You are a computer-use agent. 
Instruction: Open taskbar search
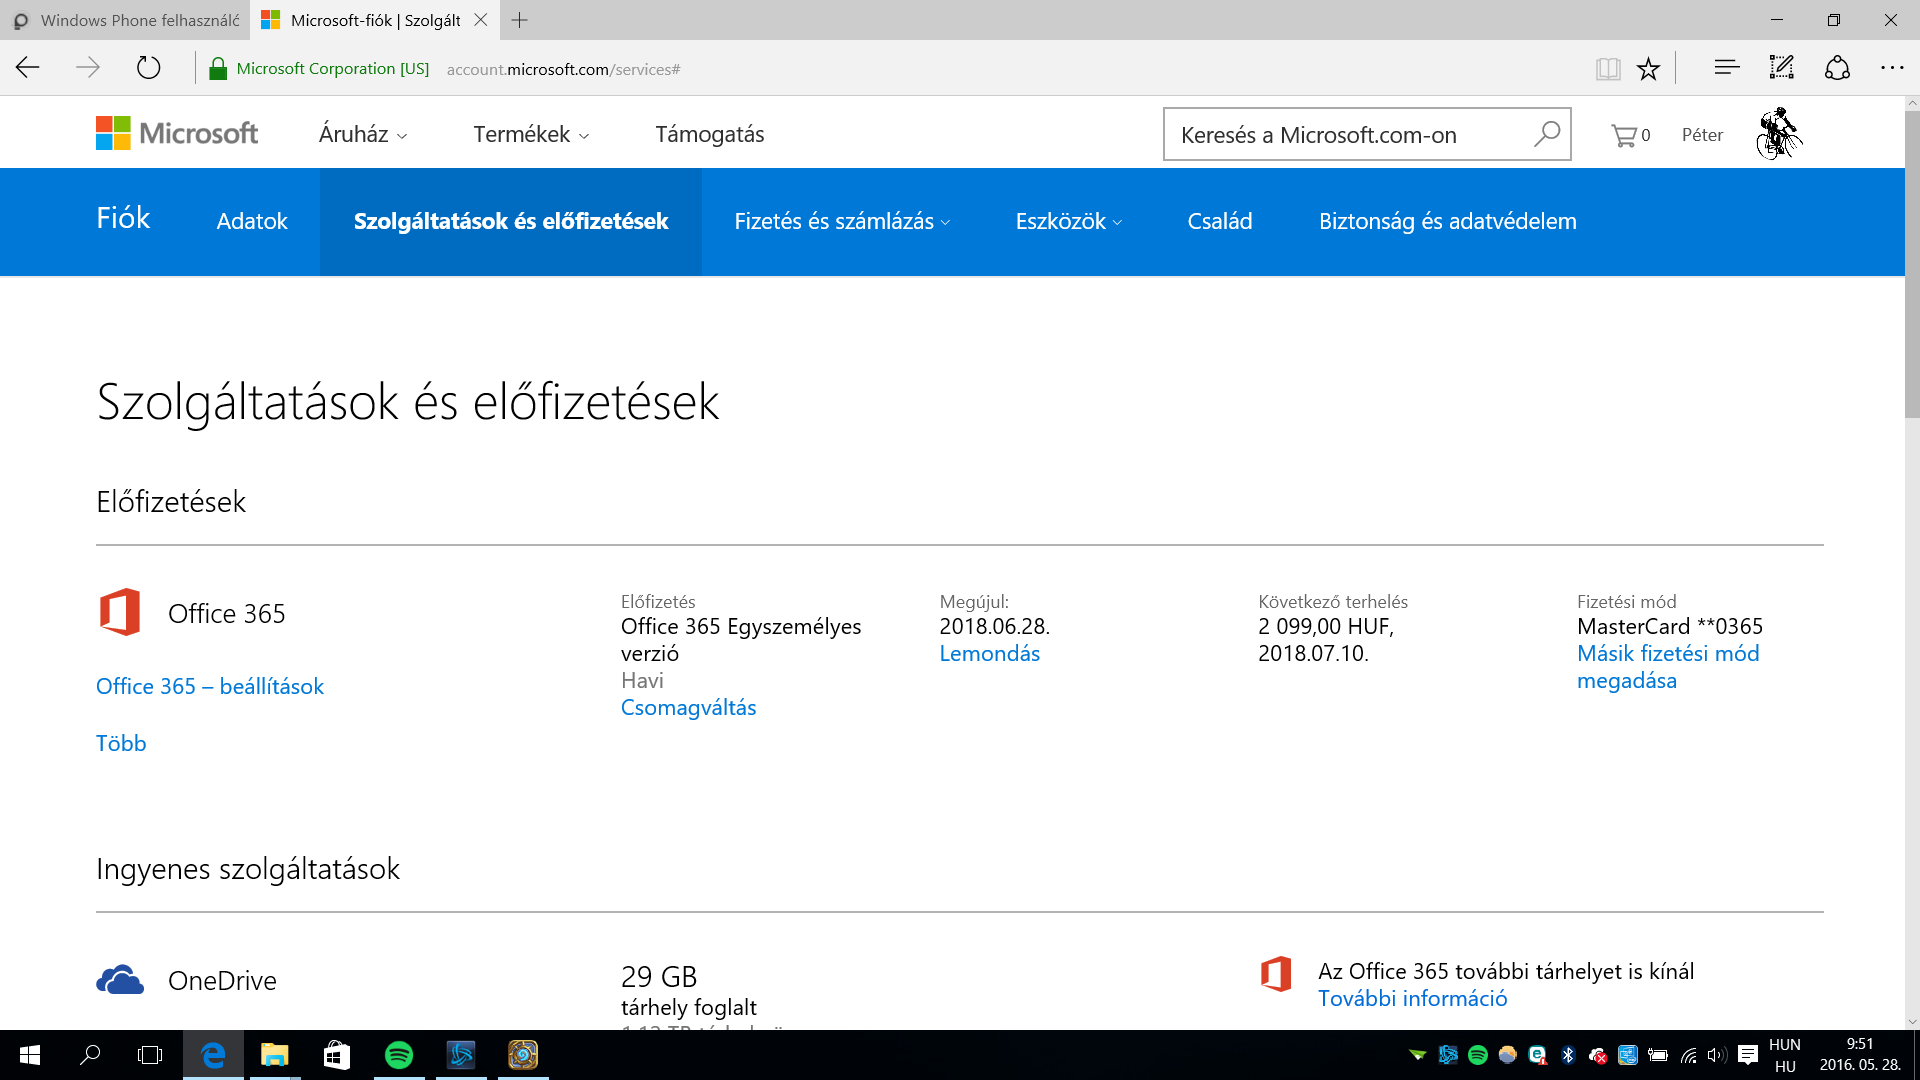(90, 1055)
